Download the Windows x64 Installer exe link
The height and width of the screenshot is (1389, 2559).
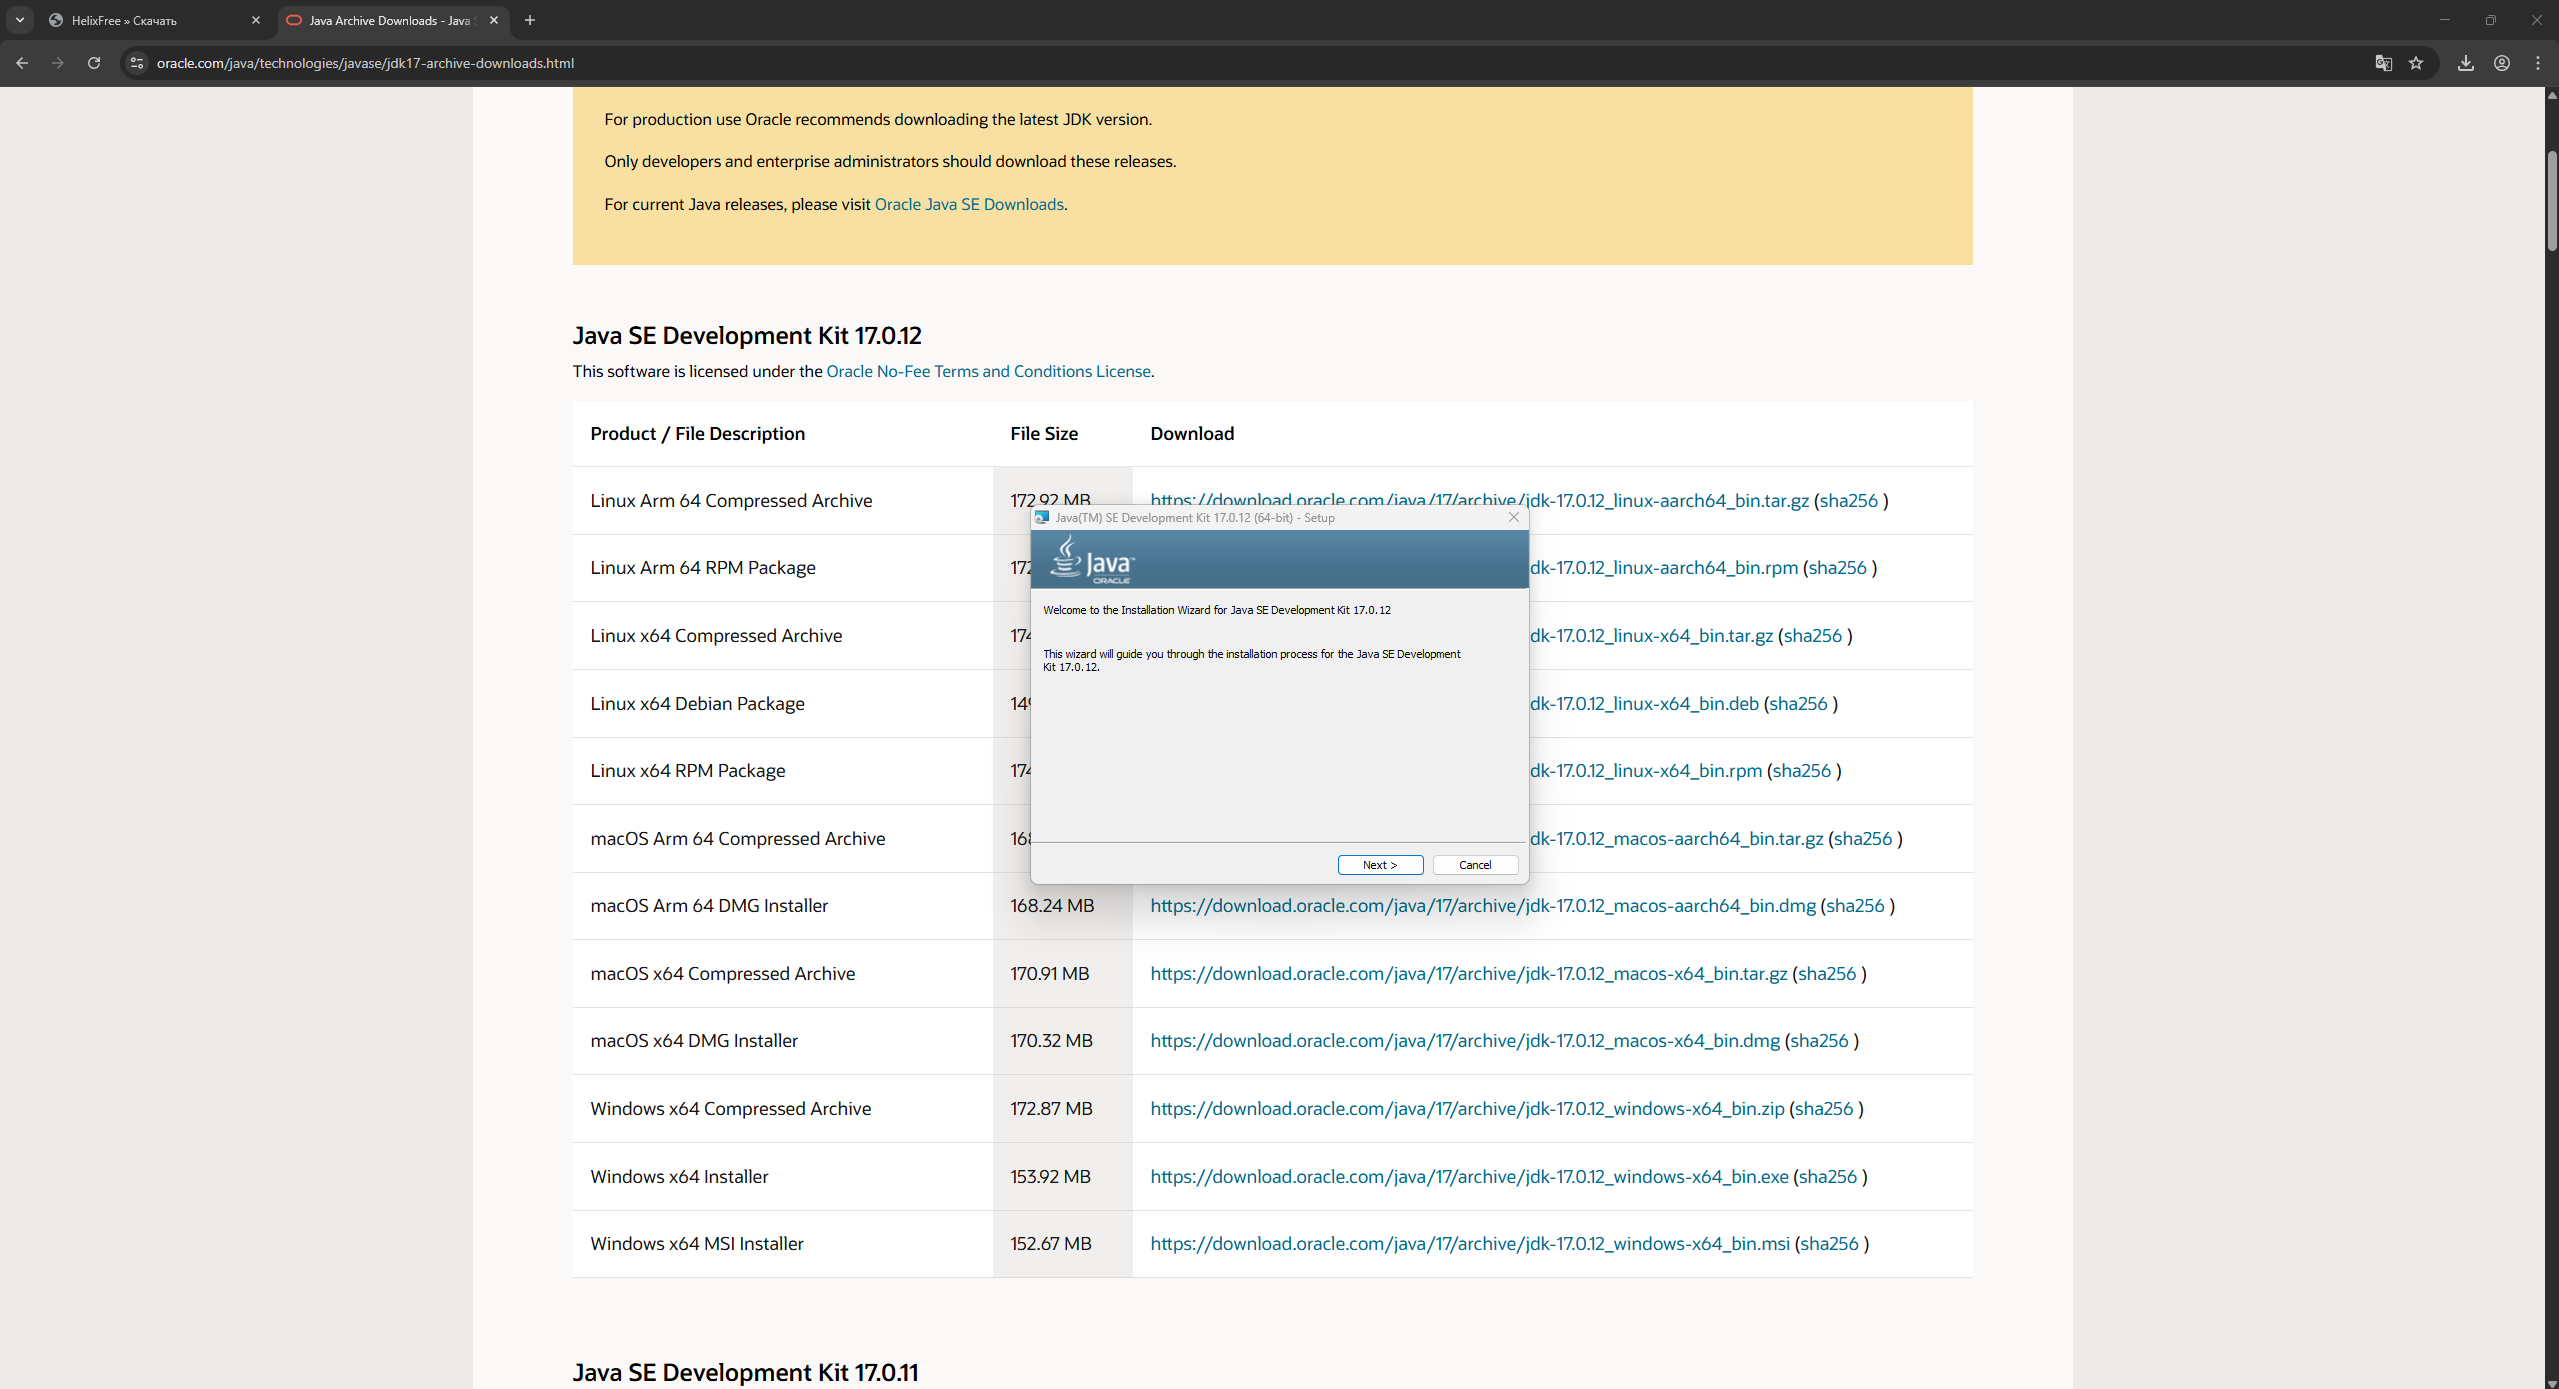(1469, 1177)
